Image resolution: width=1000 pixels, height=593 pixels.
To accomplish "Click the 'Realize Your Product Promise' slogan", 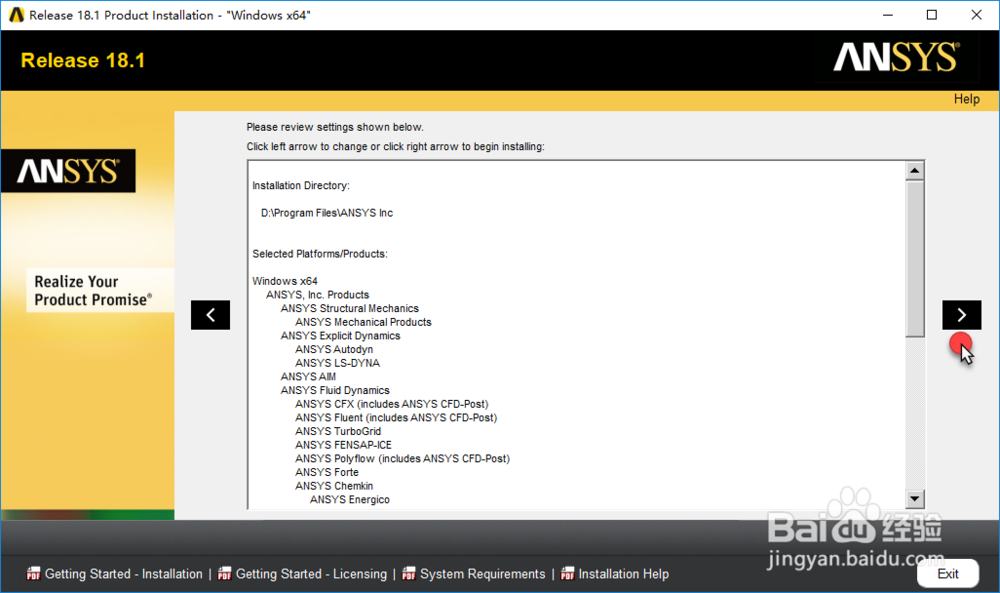I will tap(93, 291).
